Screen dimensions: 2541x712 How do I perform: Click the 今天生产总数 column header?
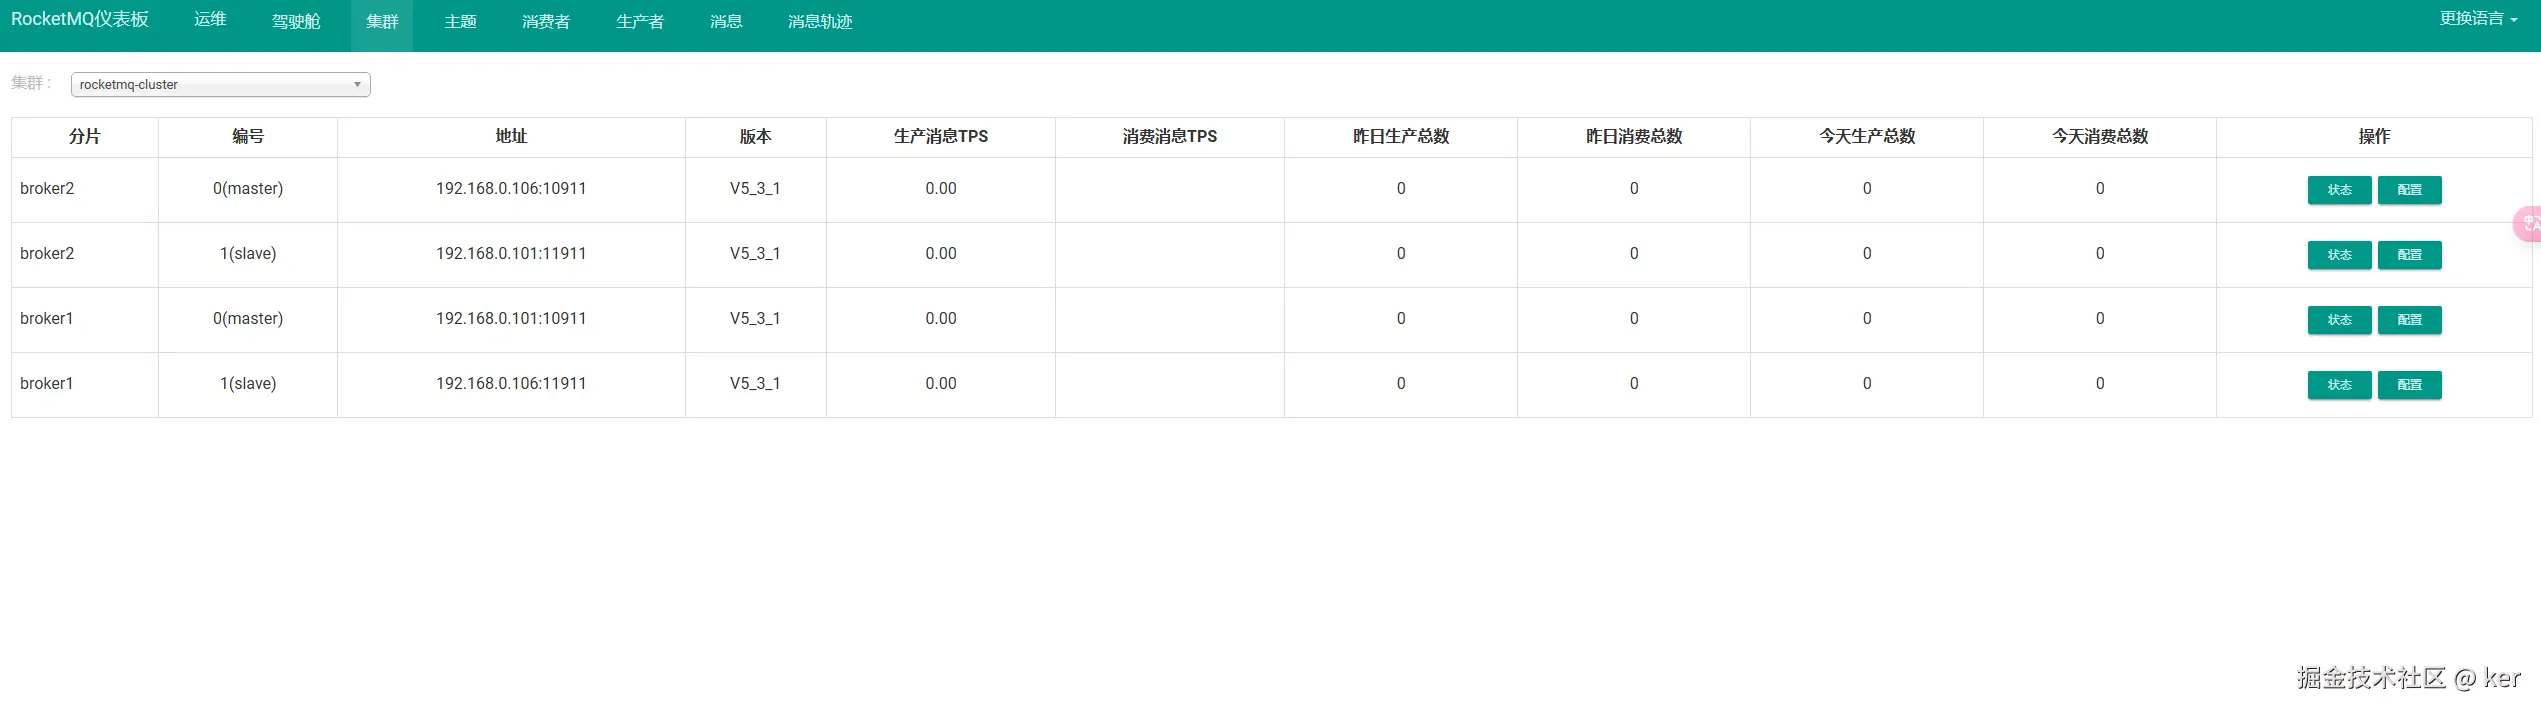[1867, 137]
